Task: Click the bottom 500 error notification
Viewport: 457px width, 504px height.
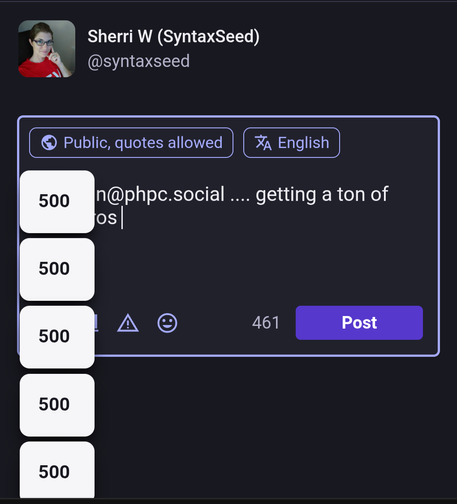Action: (x=57, y=470)
